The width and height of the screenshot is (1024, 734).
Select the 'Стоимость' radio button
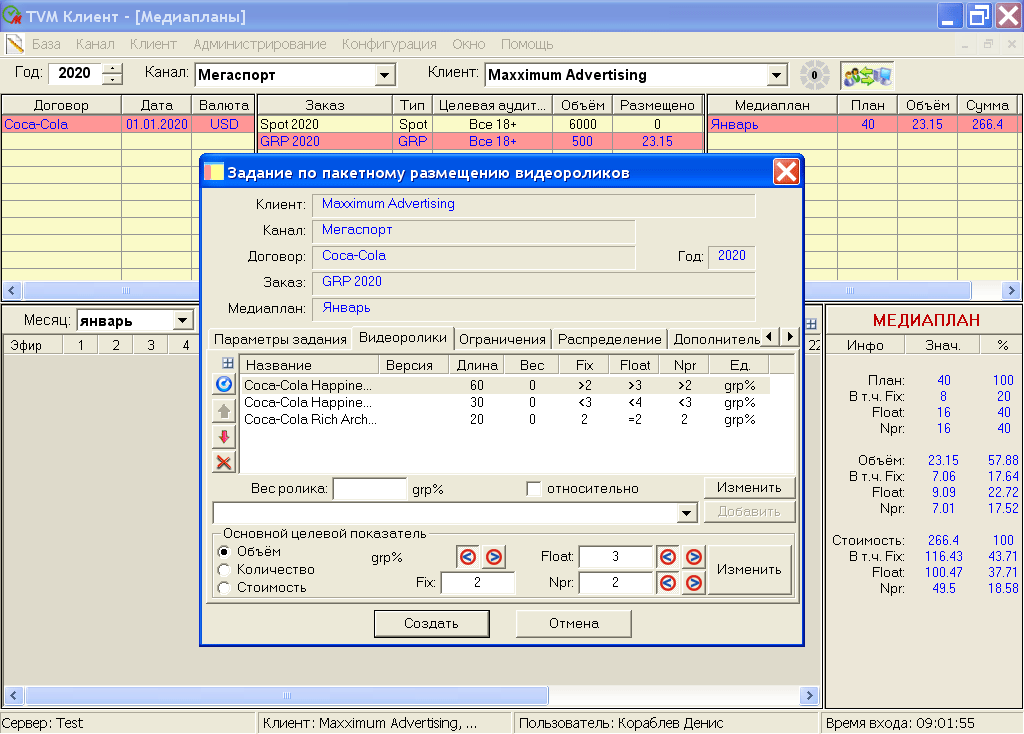click(223, 588)
